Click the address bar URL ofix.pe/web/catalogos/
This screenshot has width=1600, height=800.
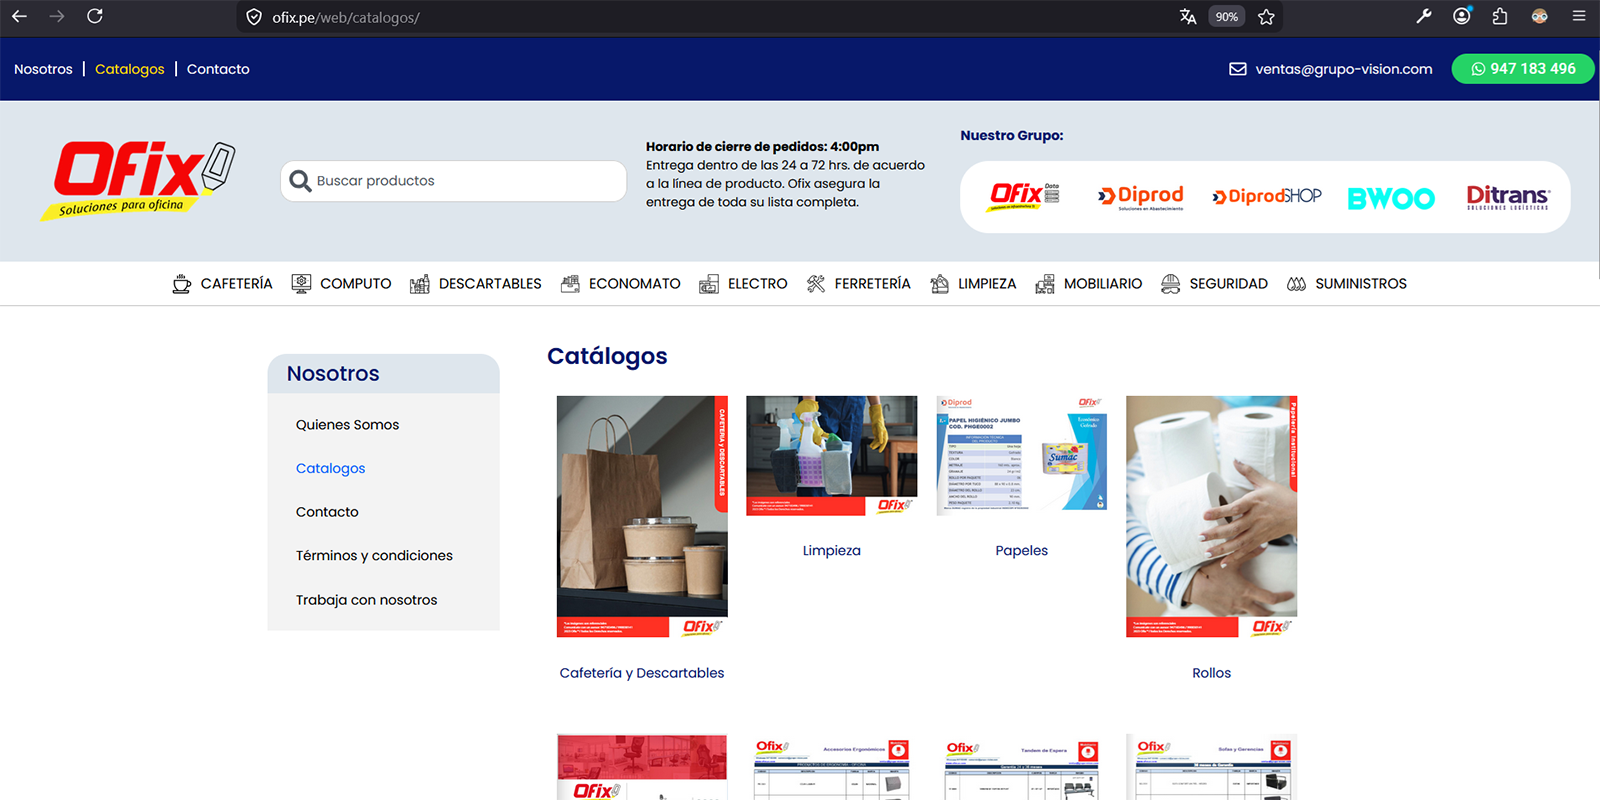click(x=346, y=17)
